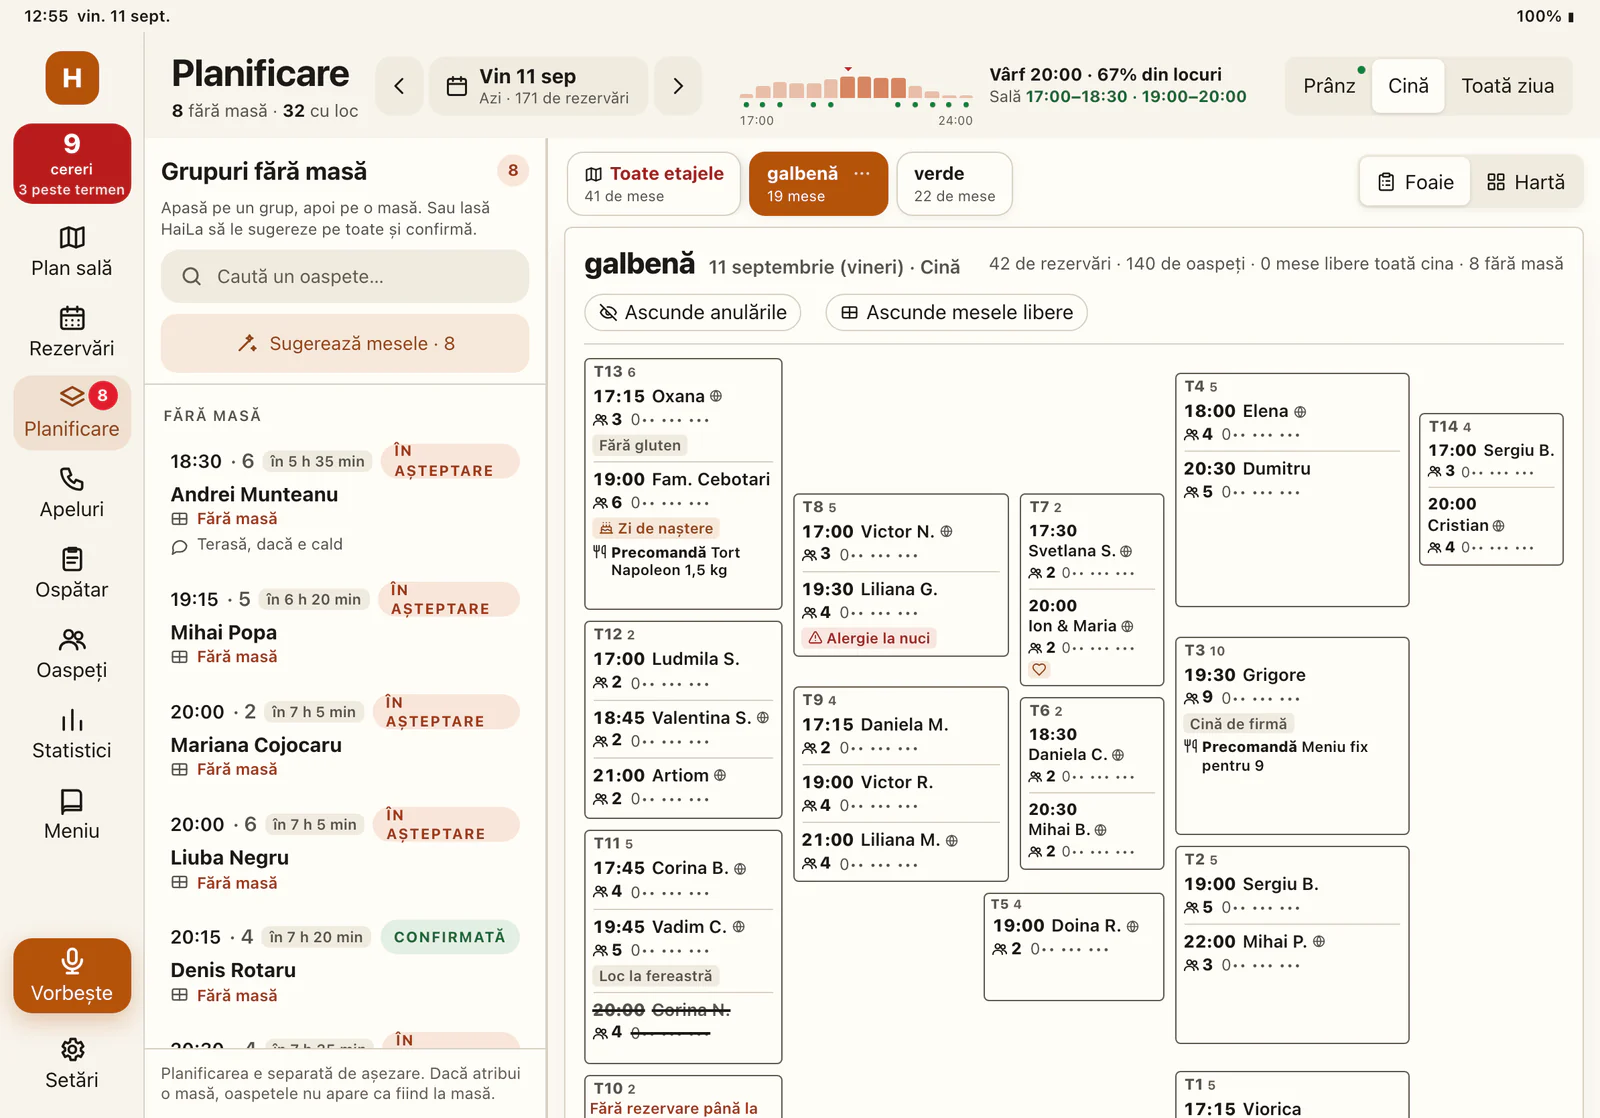The width and height of the screenshot is (1600, 1118).
Task: Click heart icon on Ion & Maria reservation
Action: click(1039, 670)
